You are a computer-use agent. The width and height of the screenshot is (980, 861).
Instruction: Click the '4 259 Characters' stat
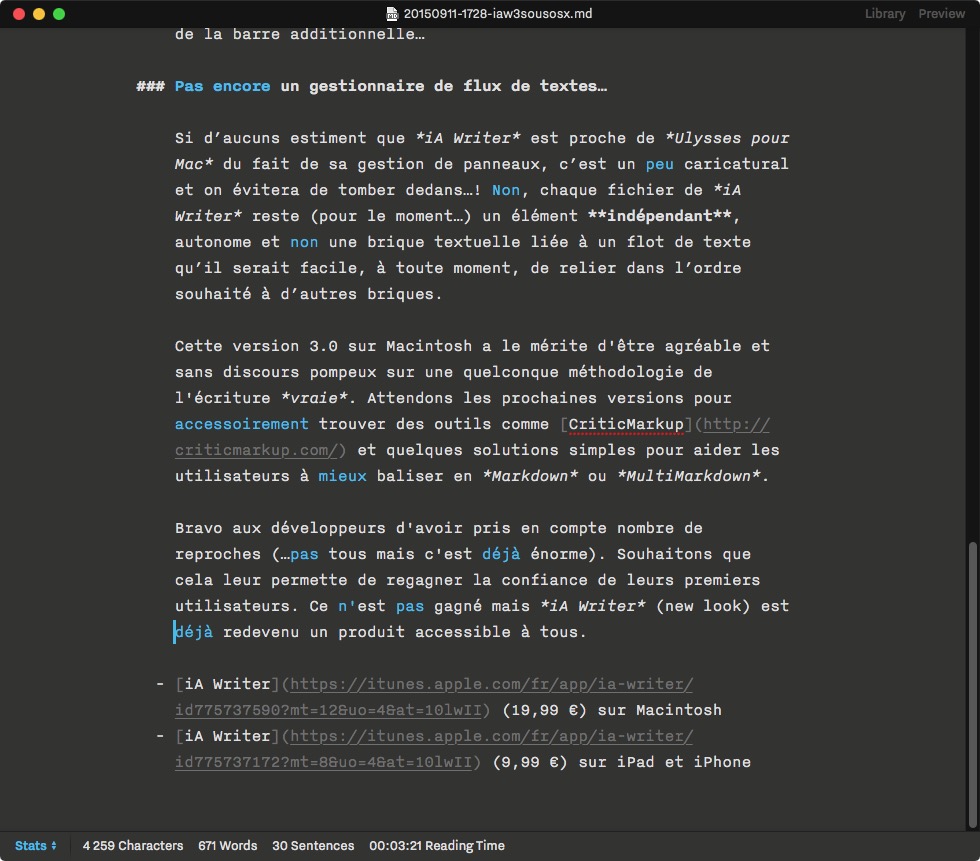coord(133,845)
